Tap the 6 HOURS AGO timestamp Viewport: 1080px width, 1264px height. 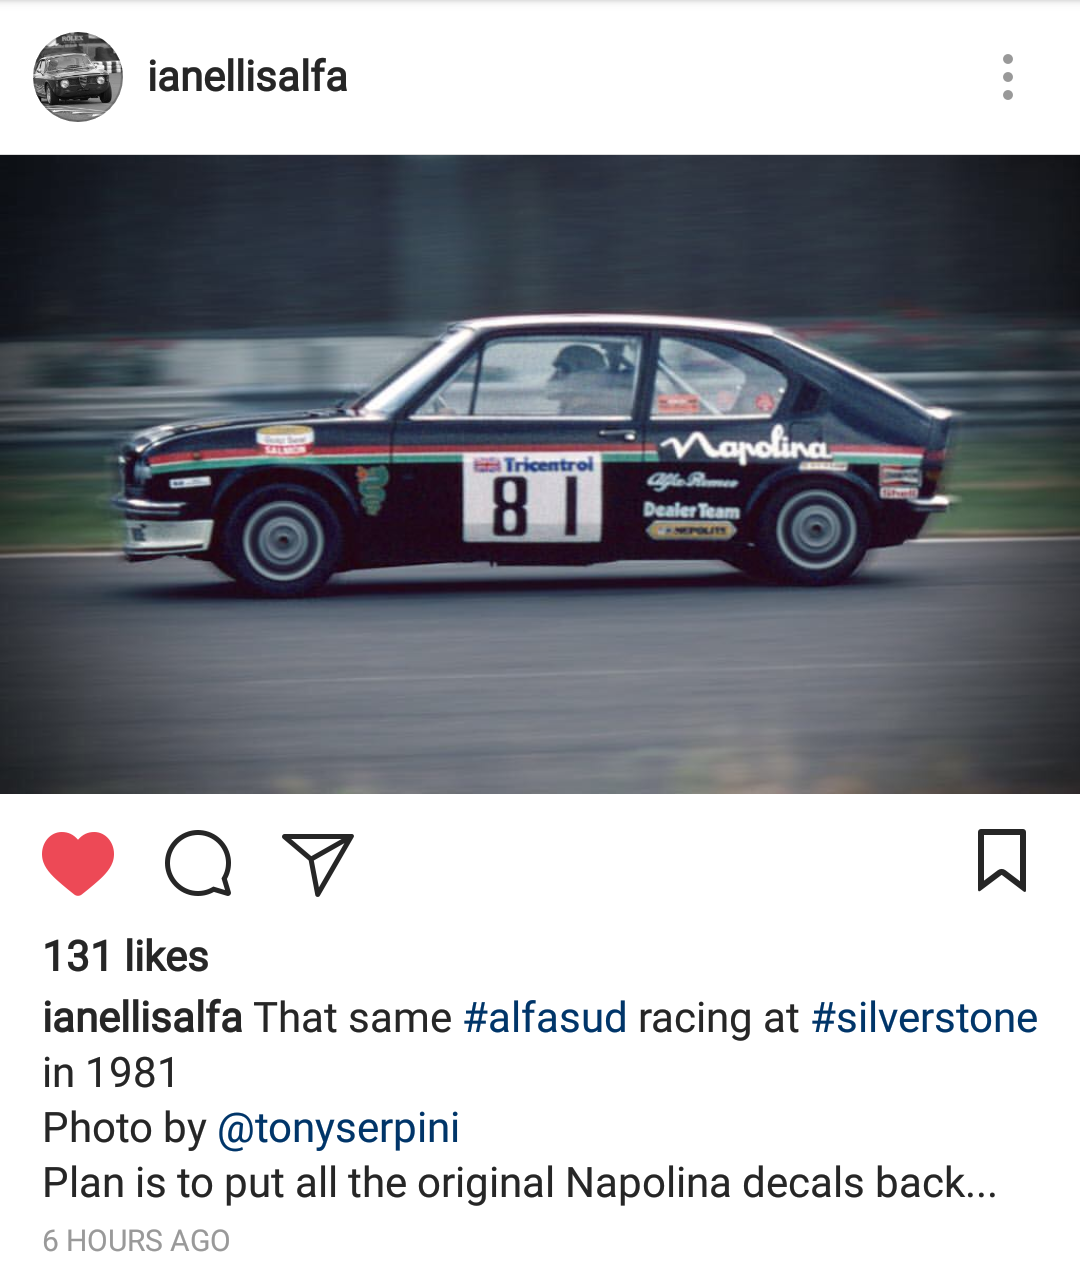point(136,1241)
